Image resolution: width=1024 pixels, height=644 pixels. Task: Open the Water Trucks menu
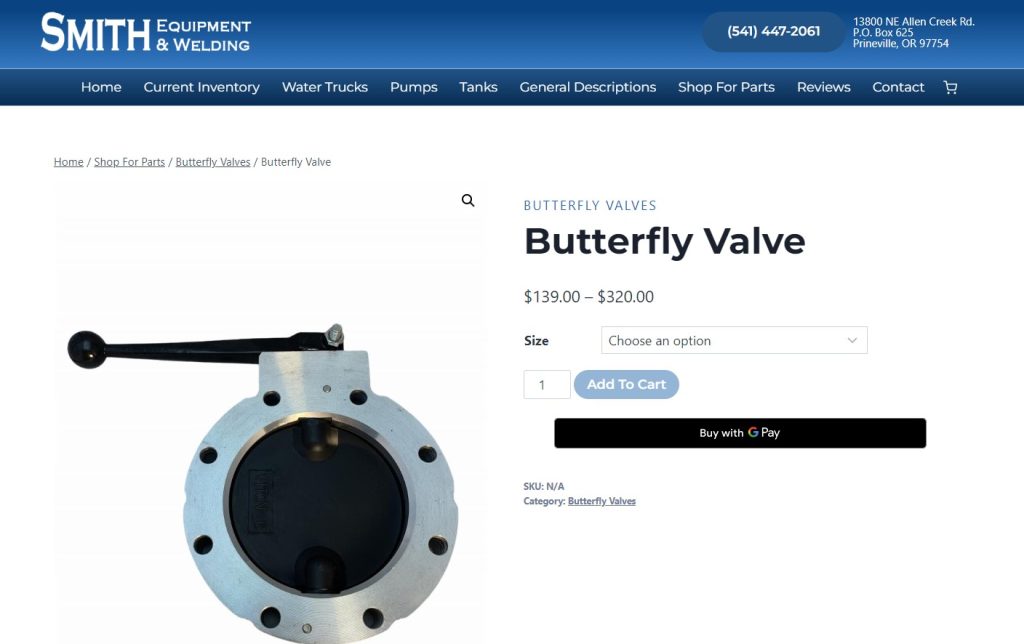click(325, 88)
